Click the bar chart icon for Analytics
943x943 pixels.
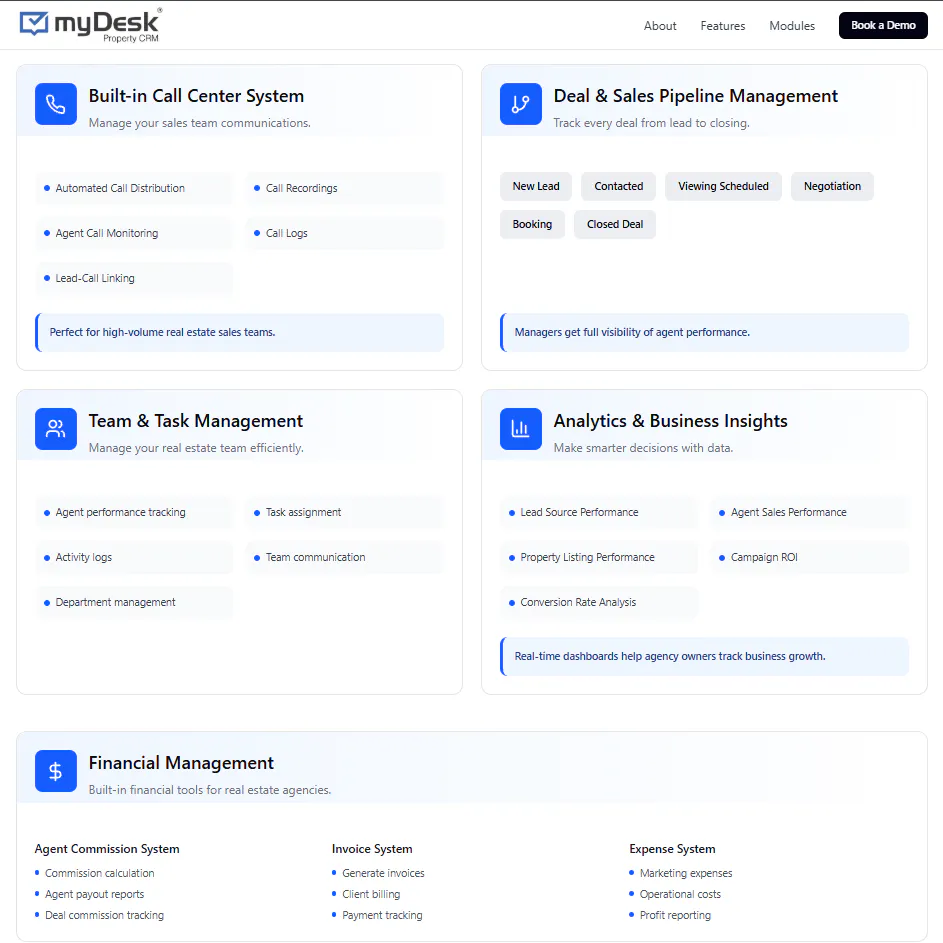pos(521,429)
